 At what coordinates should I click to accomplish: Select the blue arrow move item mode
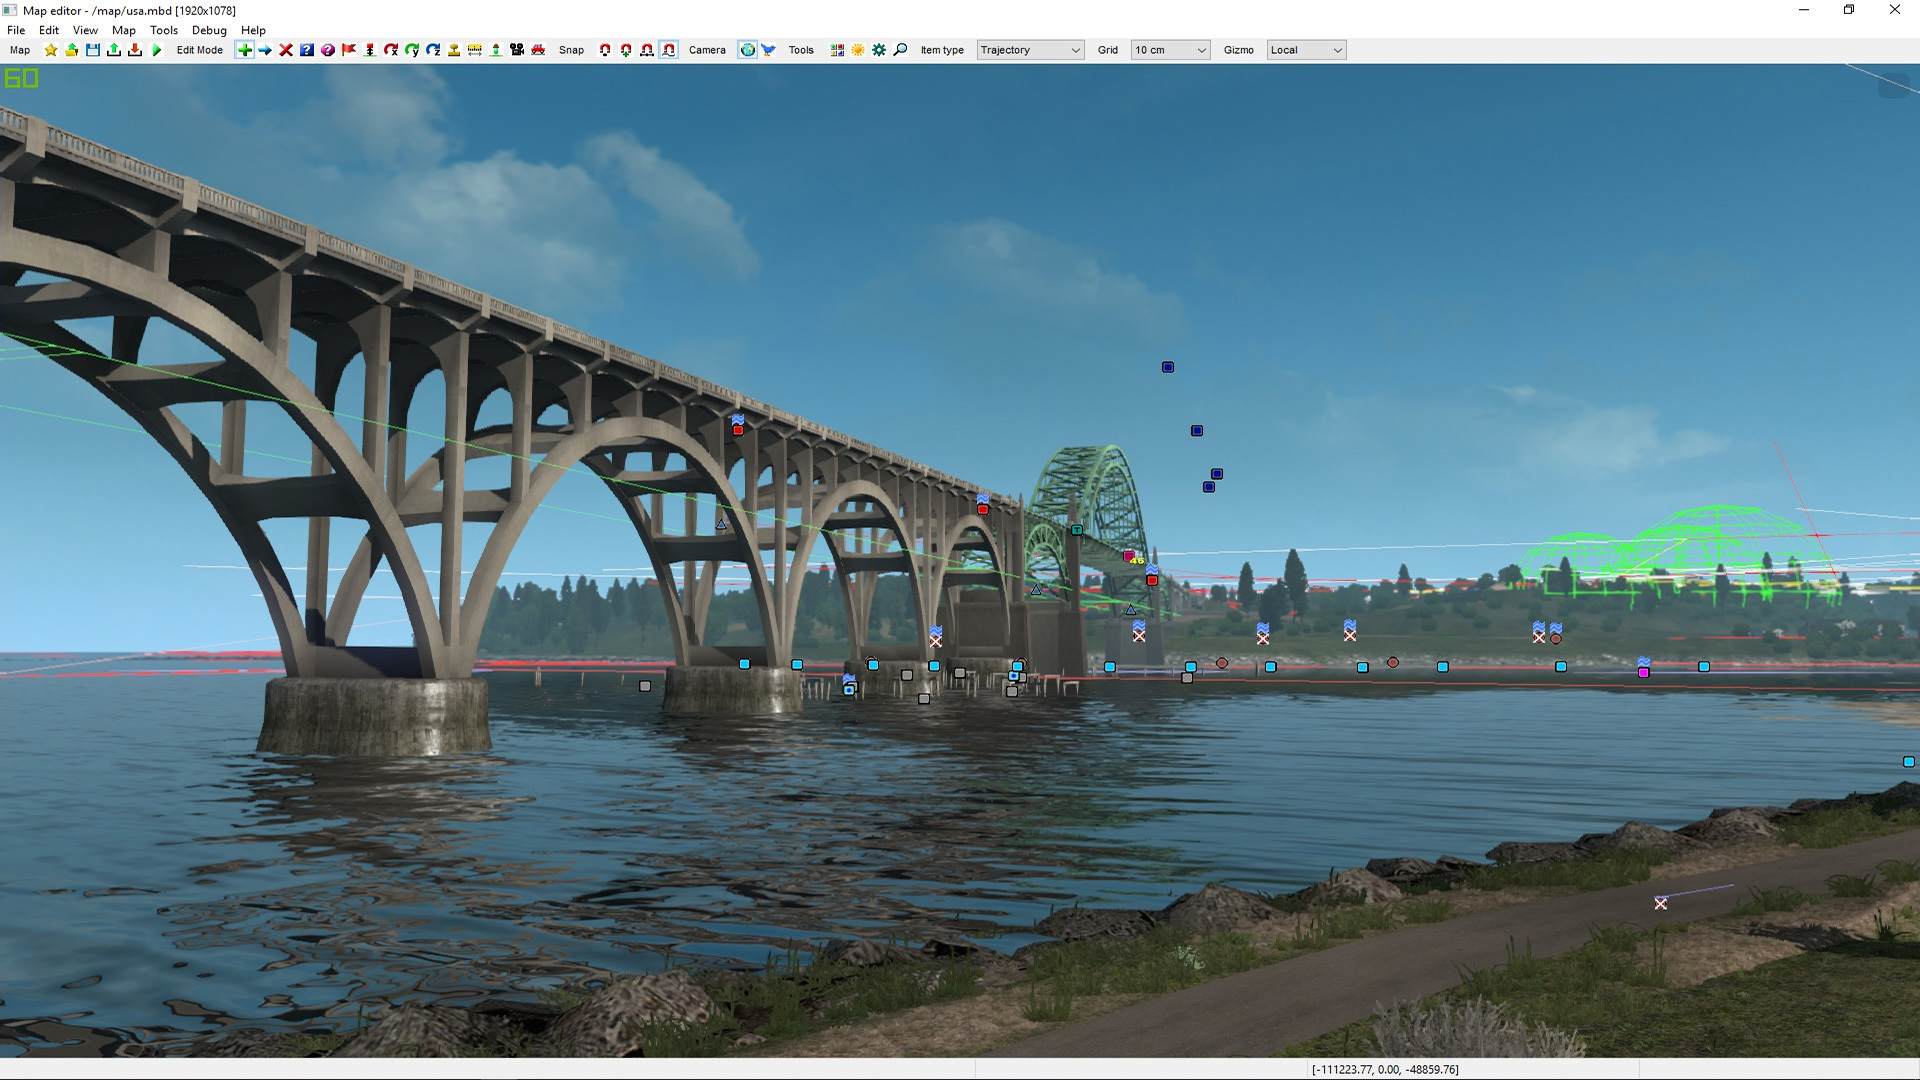(265, 50)
